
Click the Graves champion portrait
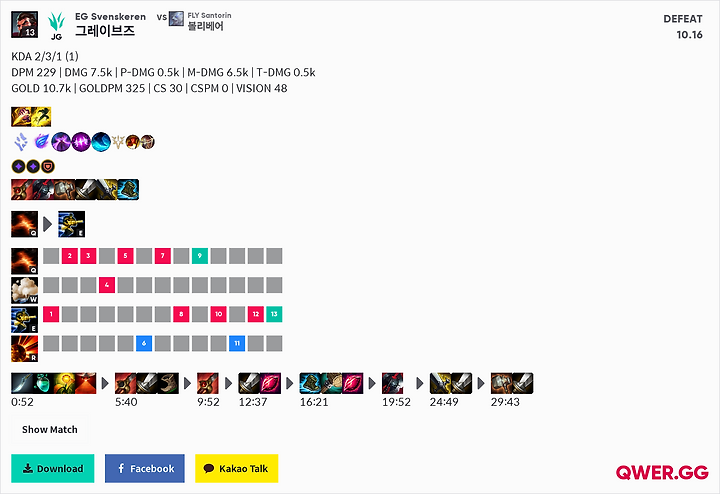(x=24, y=24)
